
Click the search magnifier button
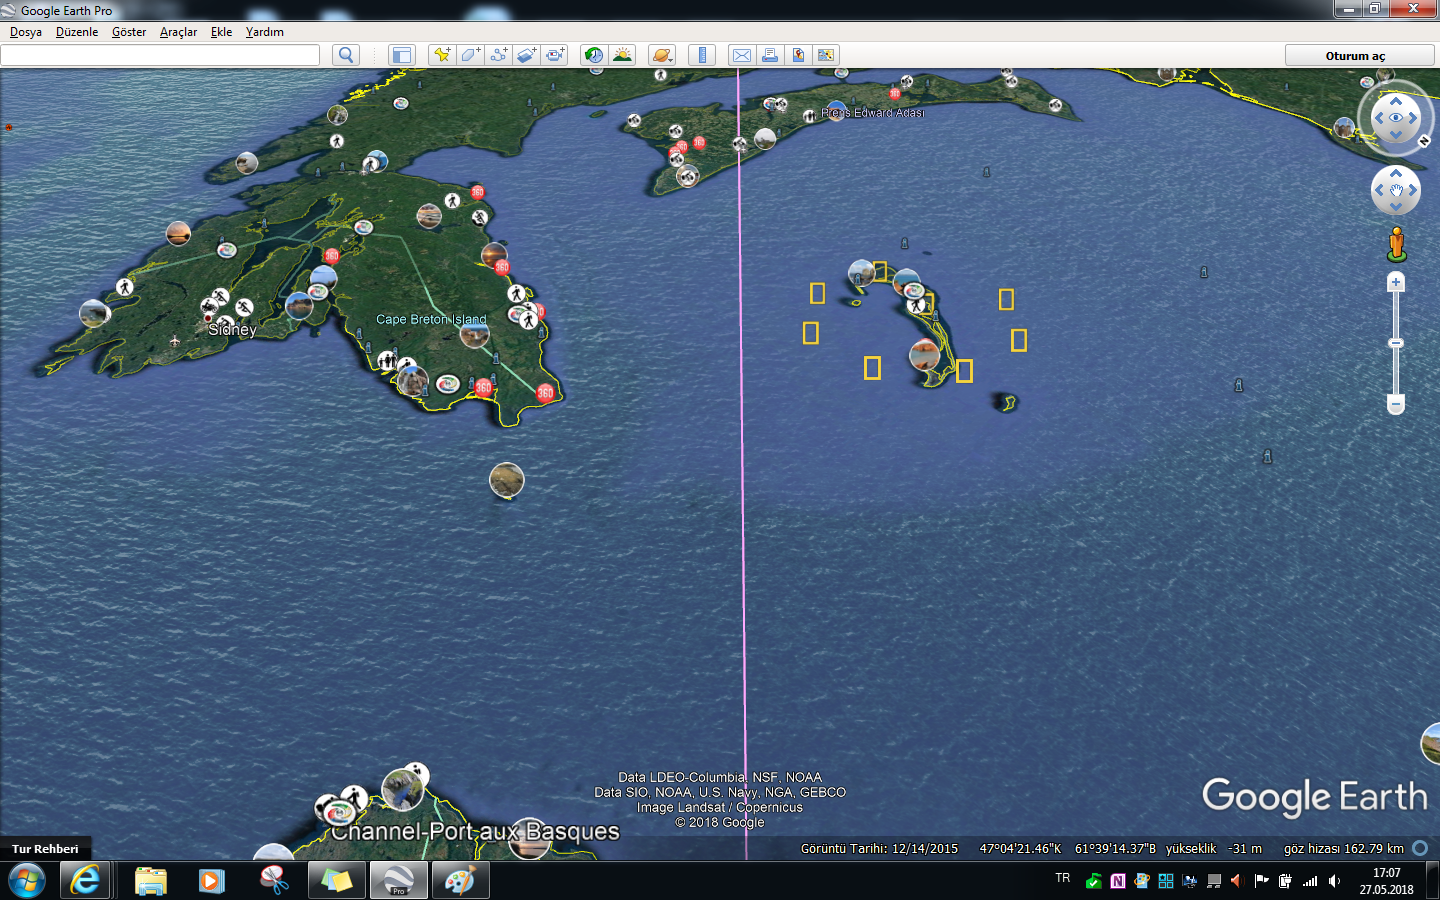[346, 55]
